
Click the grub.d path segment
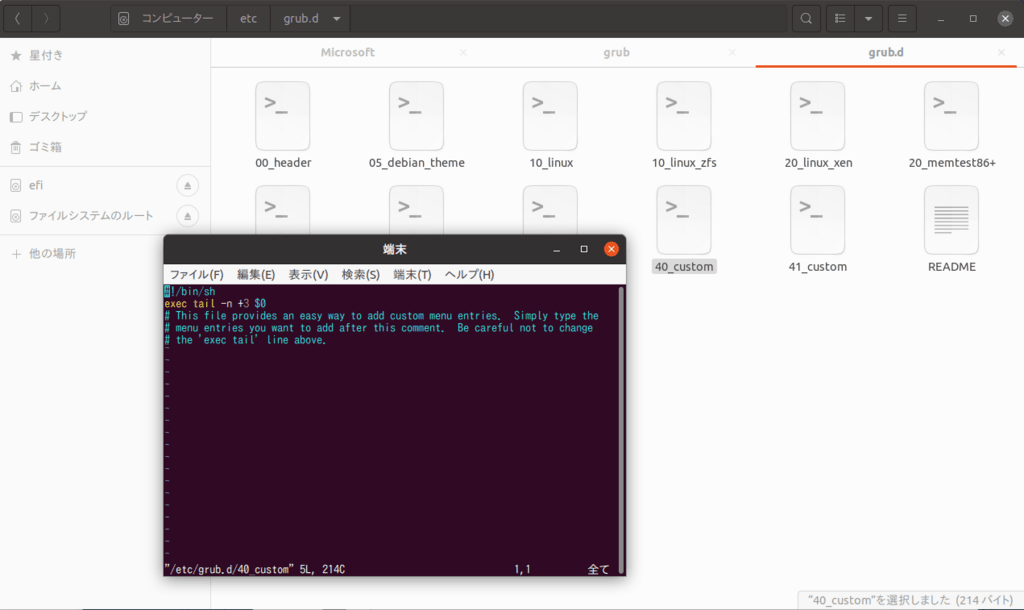(x=301, y=18)
